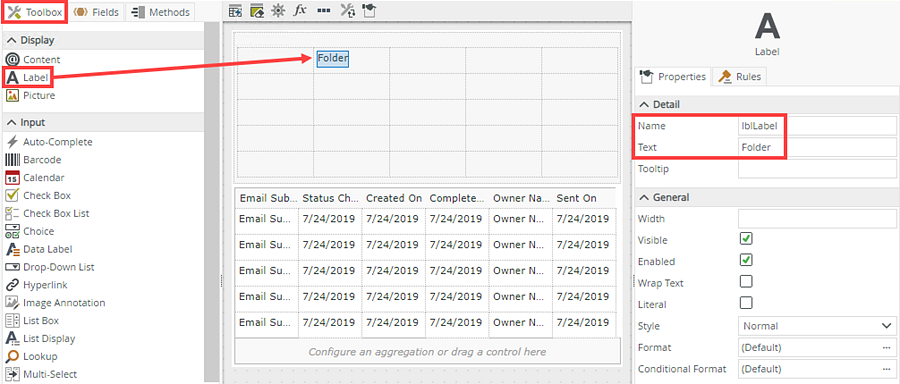Click the Created On column header

tap(394, 198)
